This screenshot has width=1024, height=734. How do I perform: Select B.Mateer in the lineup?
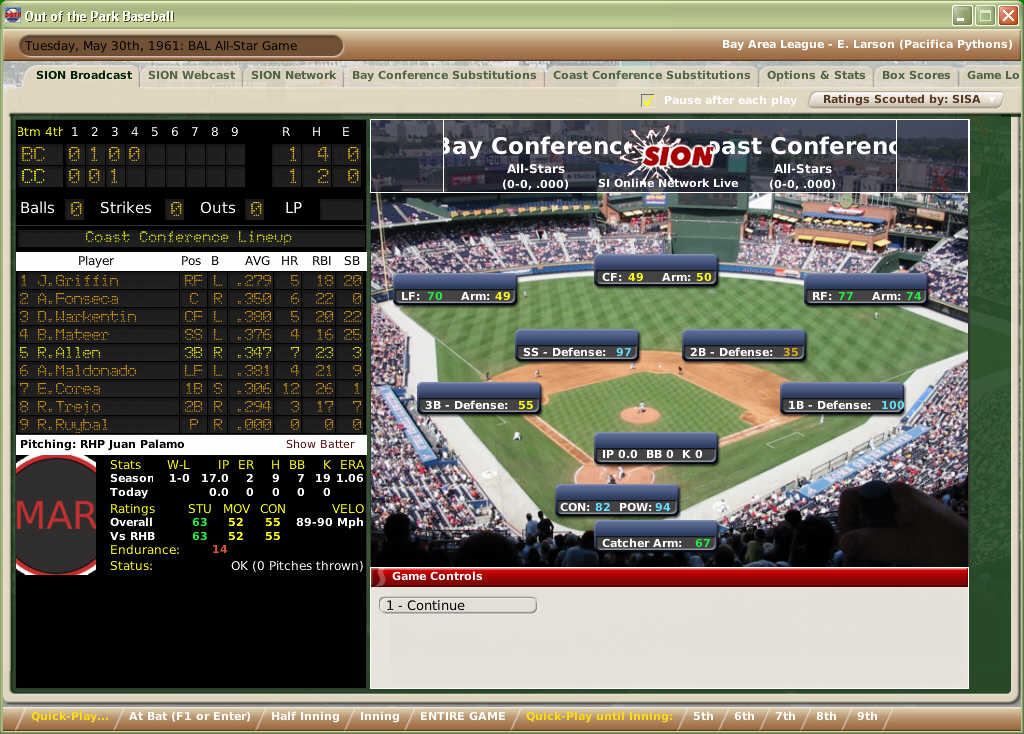[x=191, y=335]
